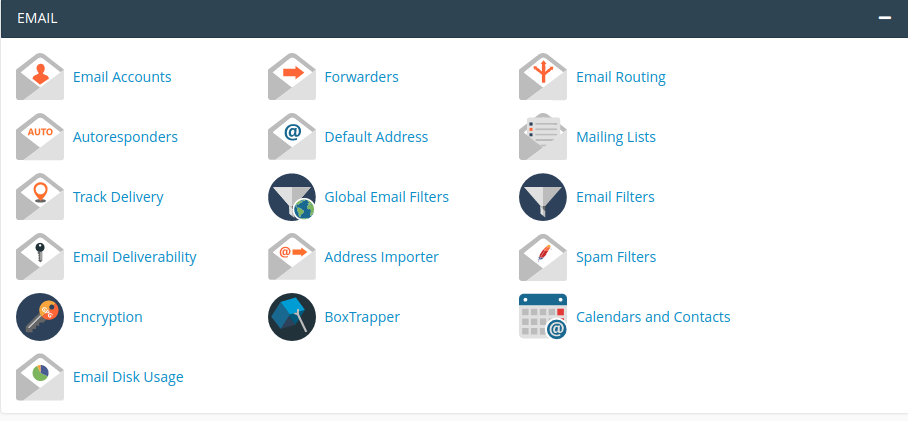The width and height of the screenshot is (908, 421).
Task: Click the Mailing Lists icon
Action: (x=543, y=137)
